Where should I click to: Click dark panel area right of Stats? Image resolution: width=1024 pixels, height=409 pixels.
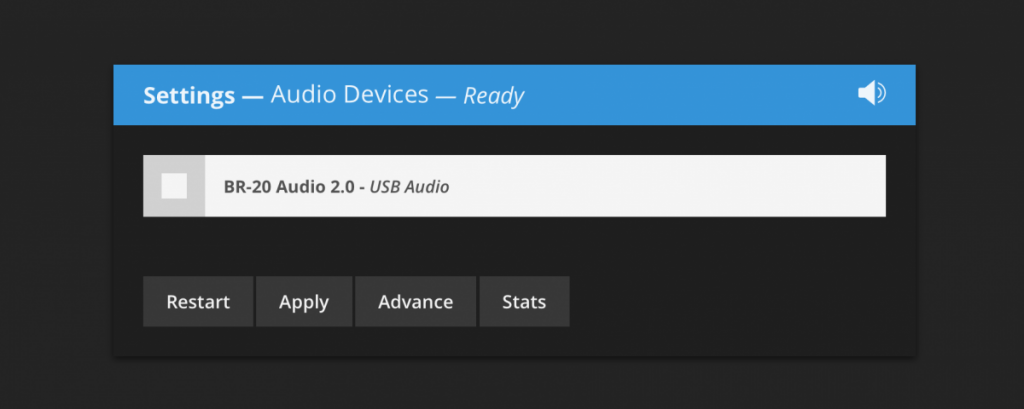pyautogui.click(x=738, y=302)
